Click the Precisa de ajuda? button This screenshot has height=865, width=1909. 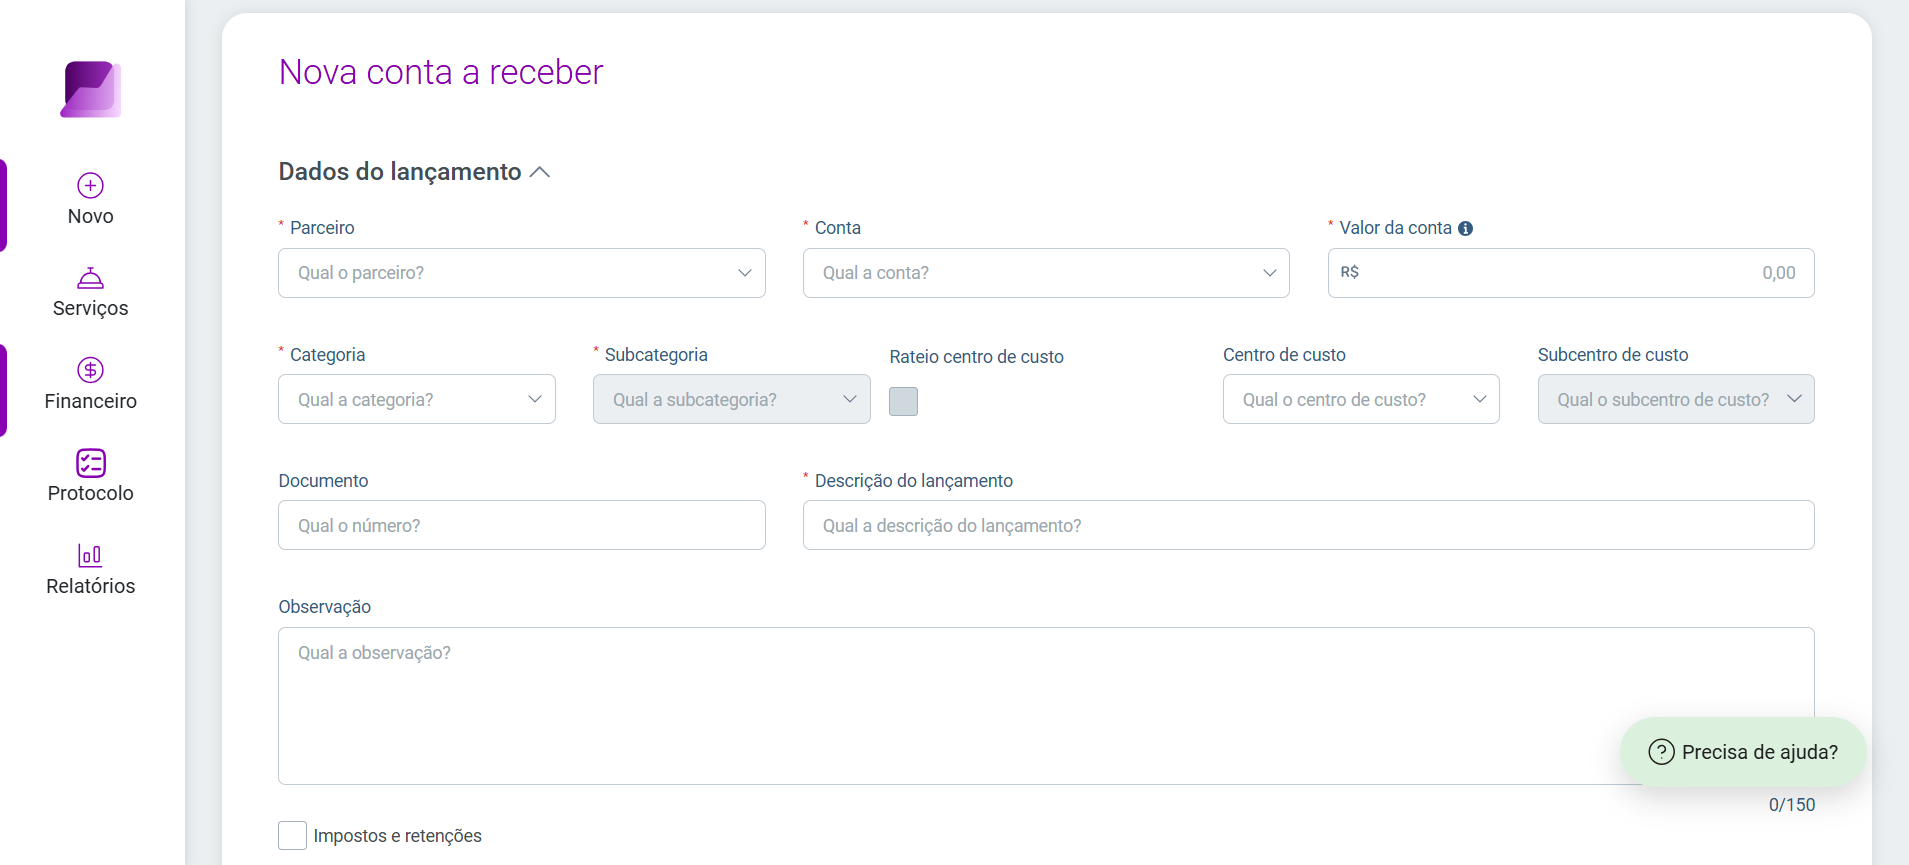click(1743, 752)
